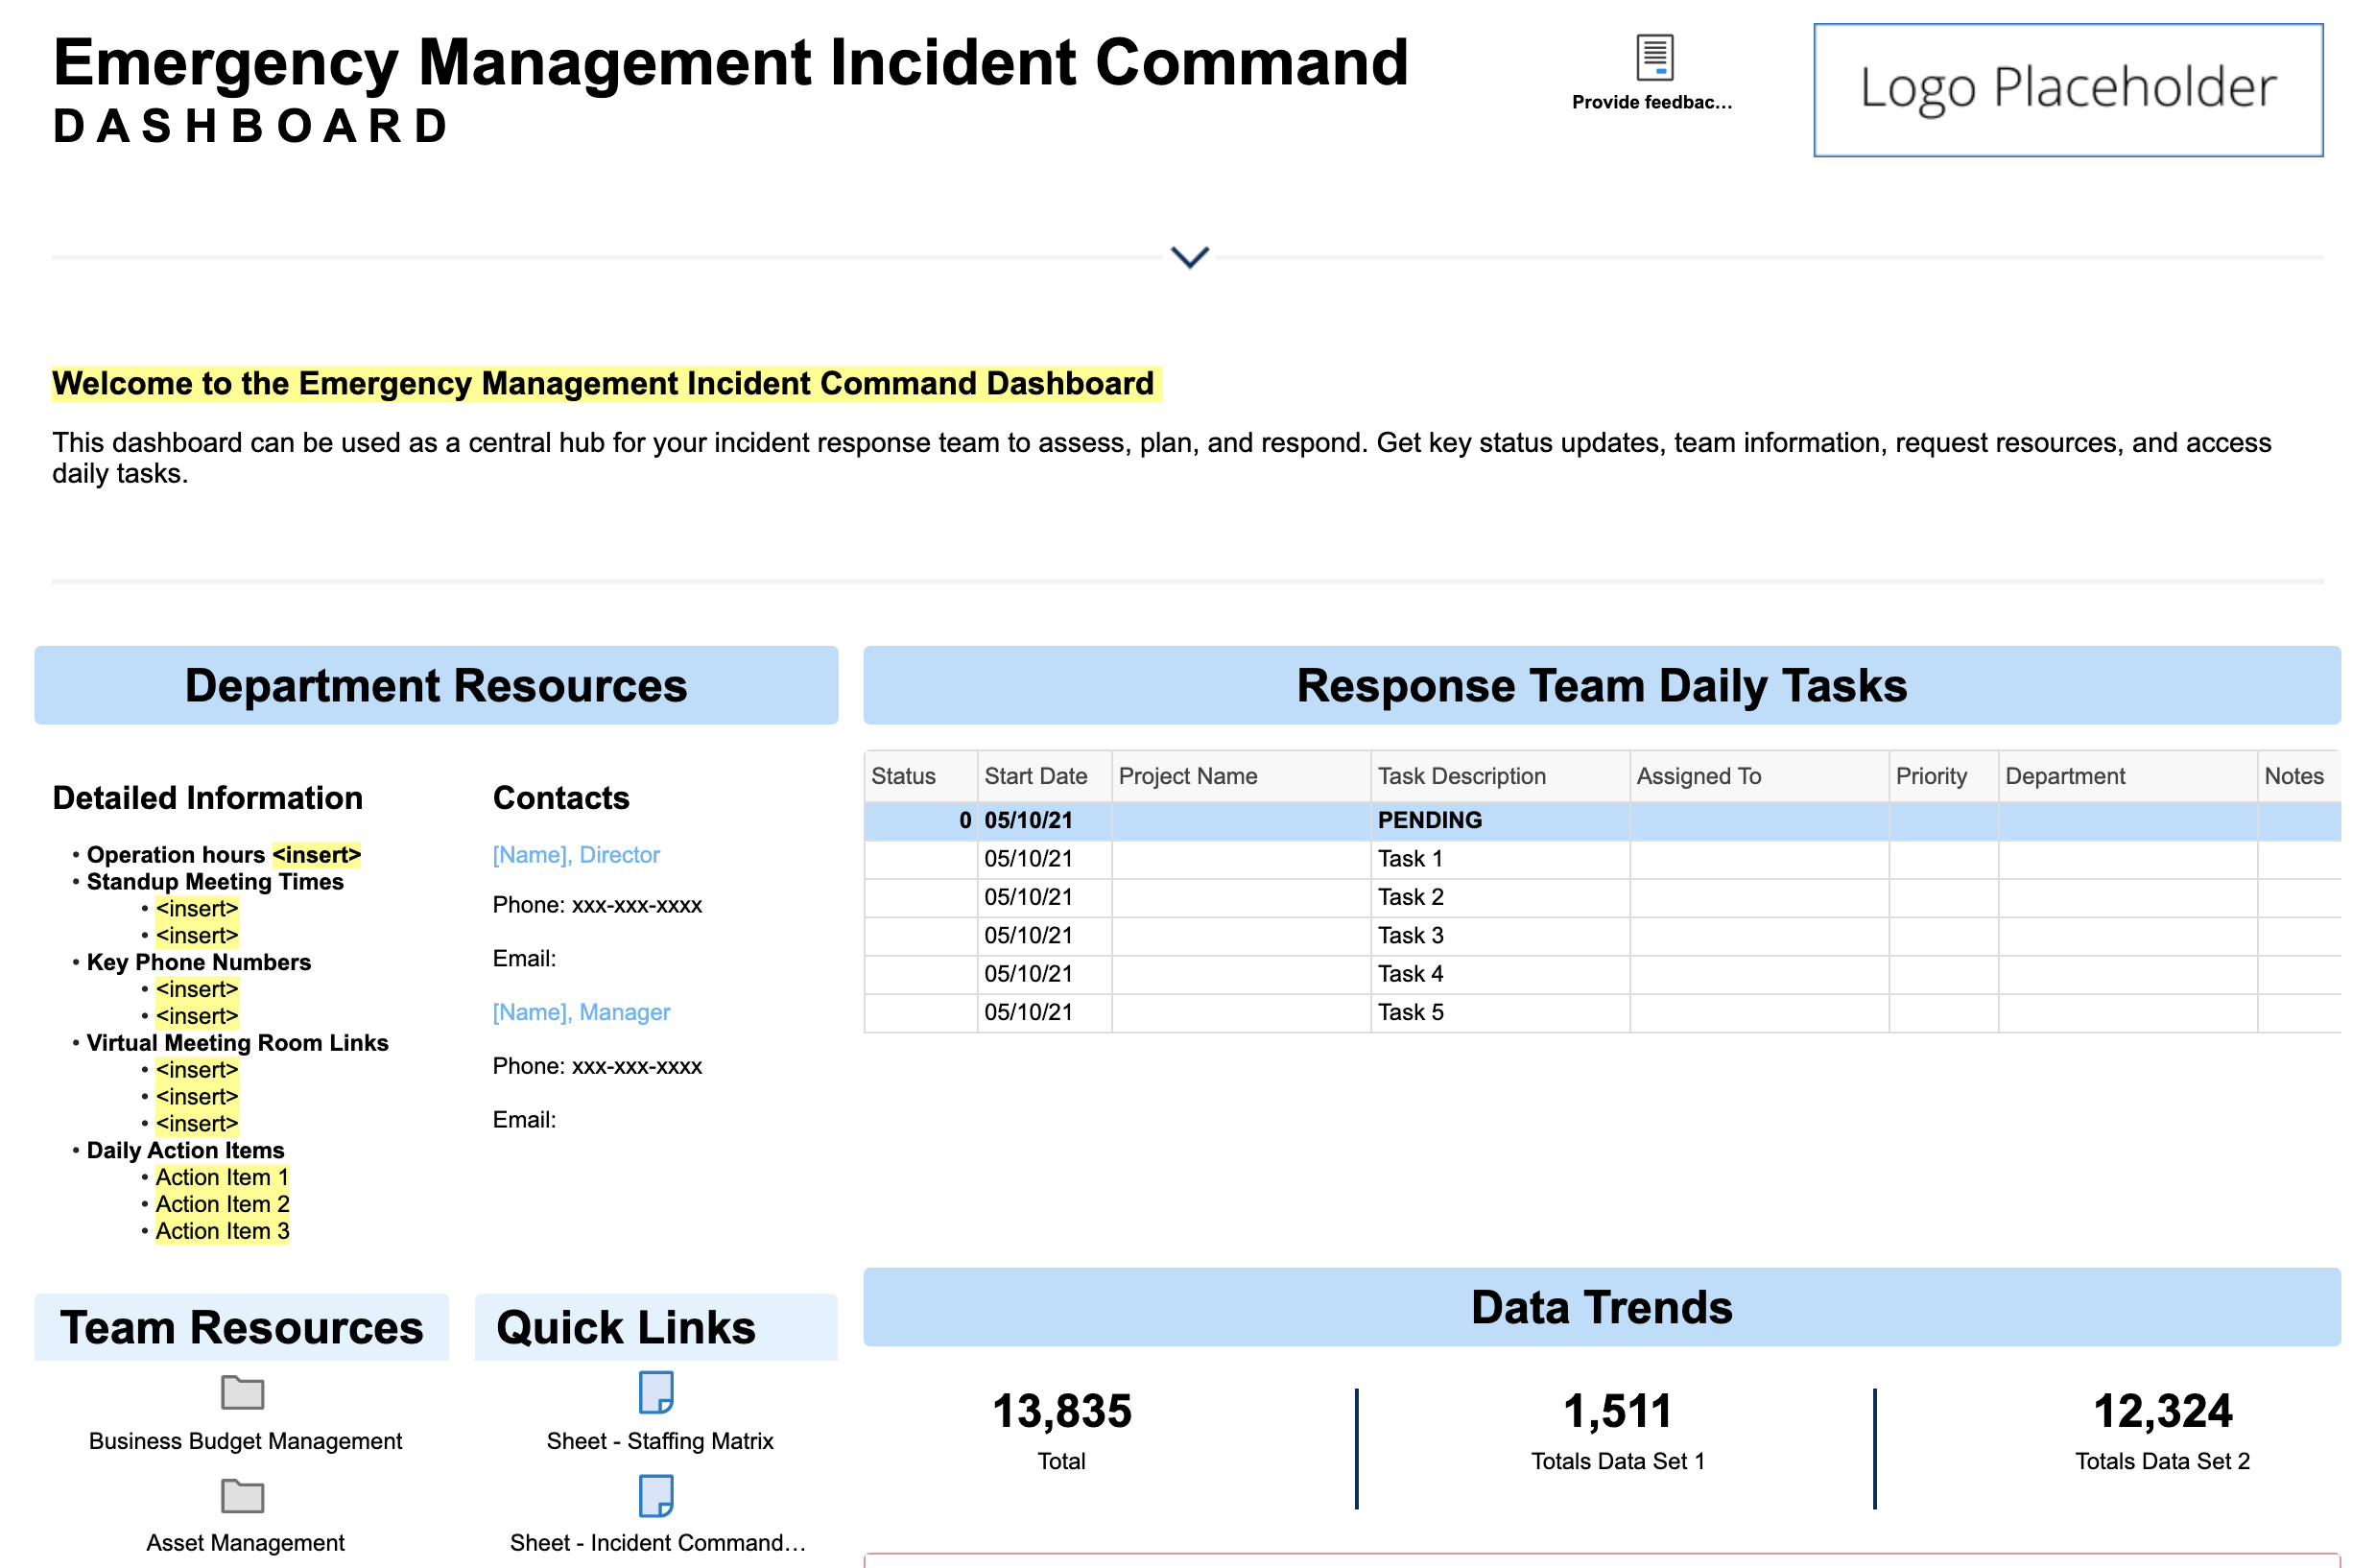Click the Business Budget Management label
The width and height of the screenshot is (2376, 1568).
click(245, 1441)
